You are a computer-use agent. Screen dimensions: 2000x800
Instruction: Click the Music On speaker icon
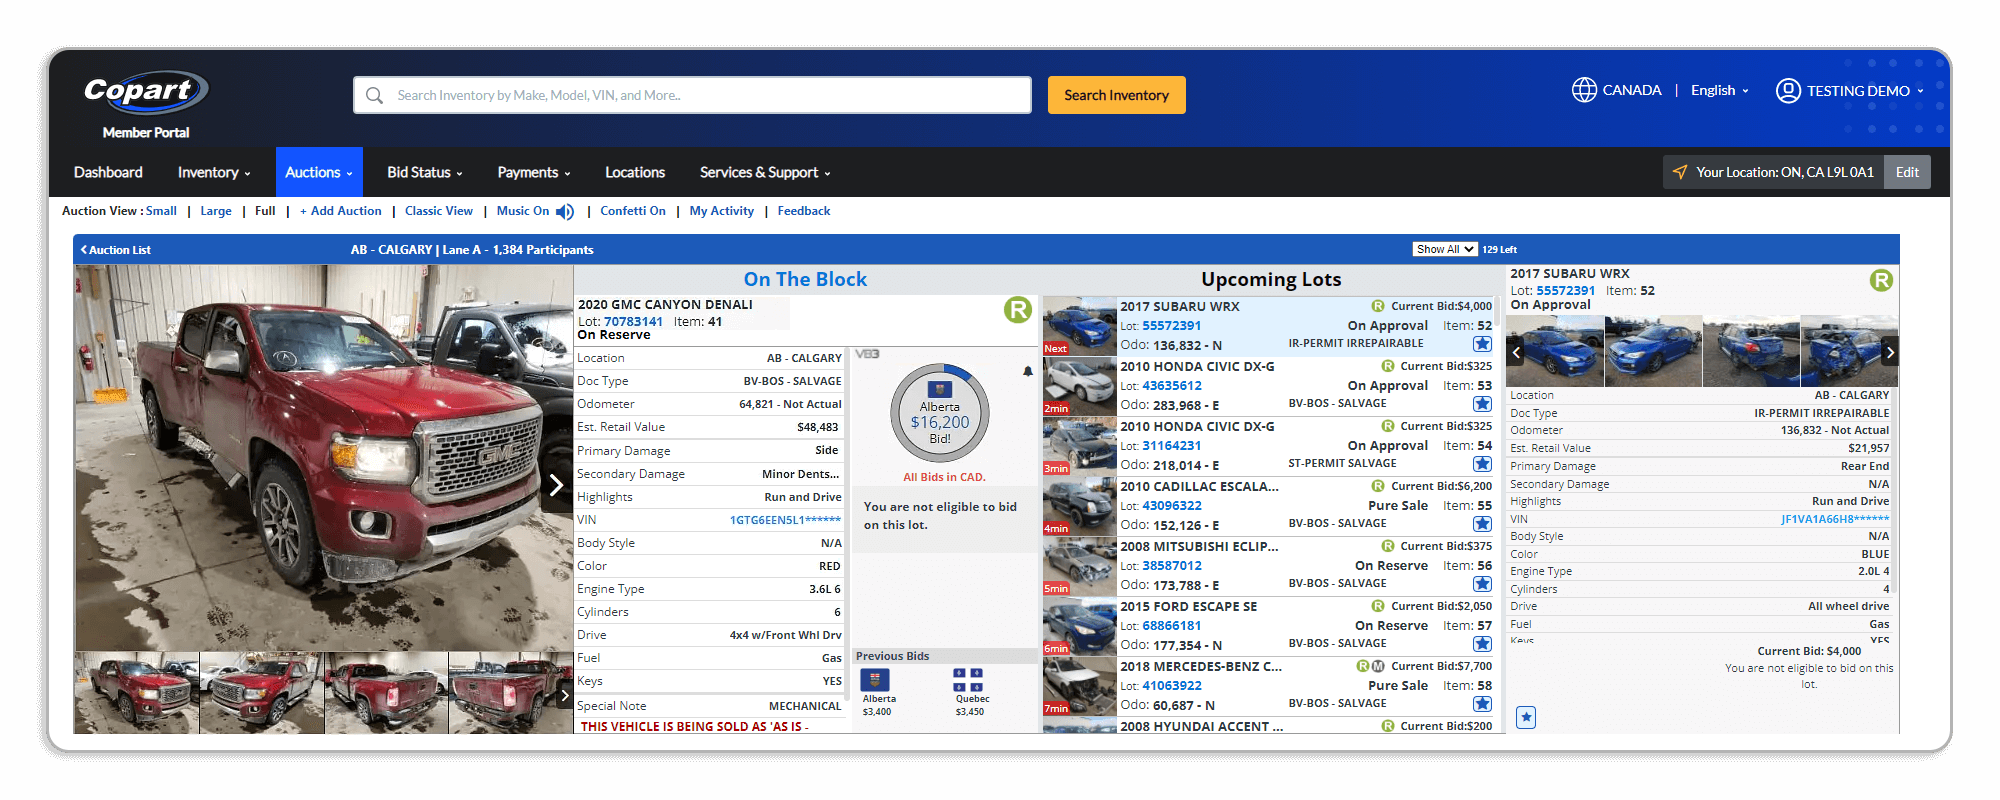(x=565, y=212)
